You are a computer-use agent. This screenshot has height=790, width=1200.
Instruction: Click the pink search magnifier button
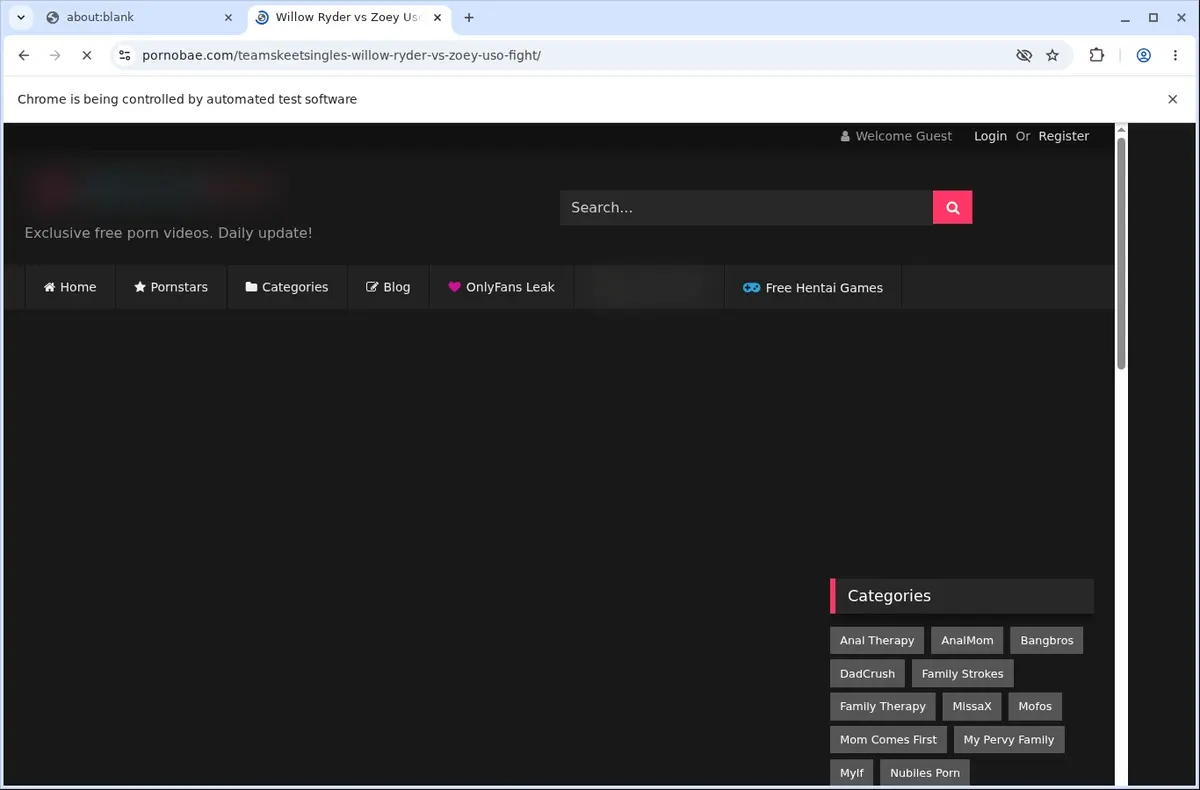pyautogui.click(x=952, y=208)
